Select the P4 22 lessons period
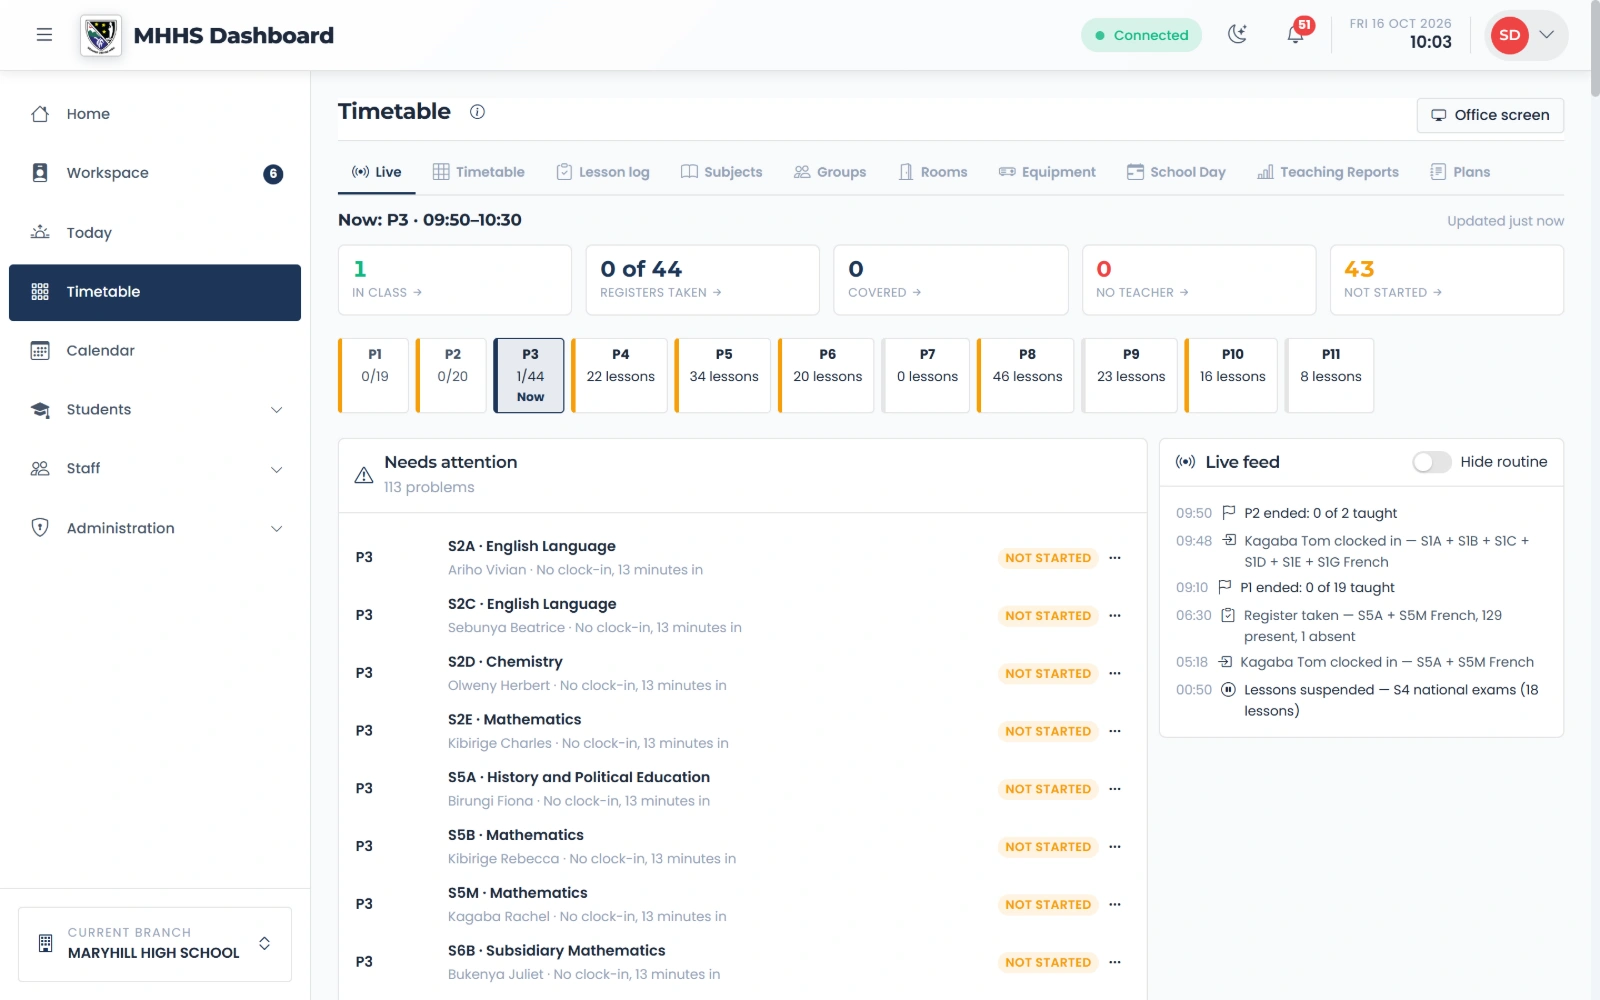Image resolution: width=1600 pixels, height=1000 pixels. 619,375
